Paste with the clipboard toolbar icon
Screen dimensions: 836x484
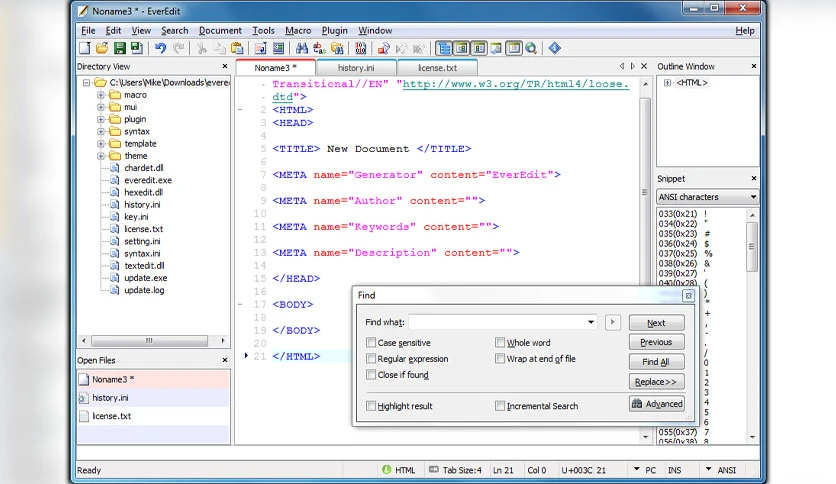(x=237, y=48)
